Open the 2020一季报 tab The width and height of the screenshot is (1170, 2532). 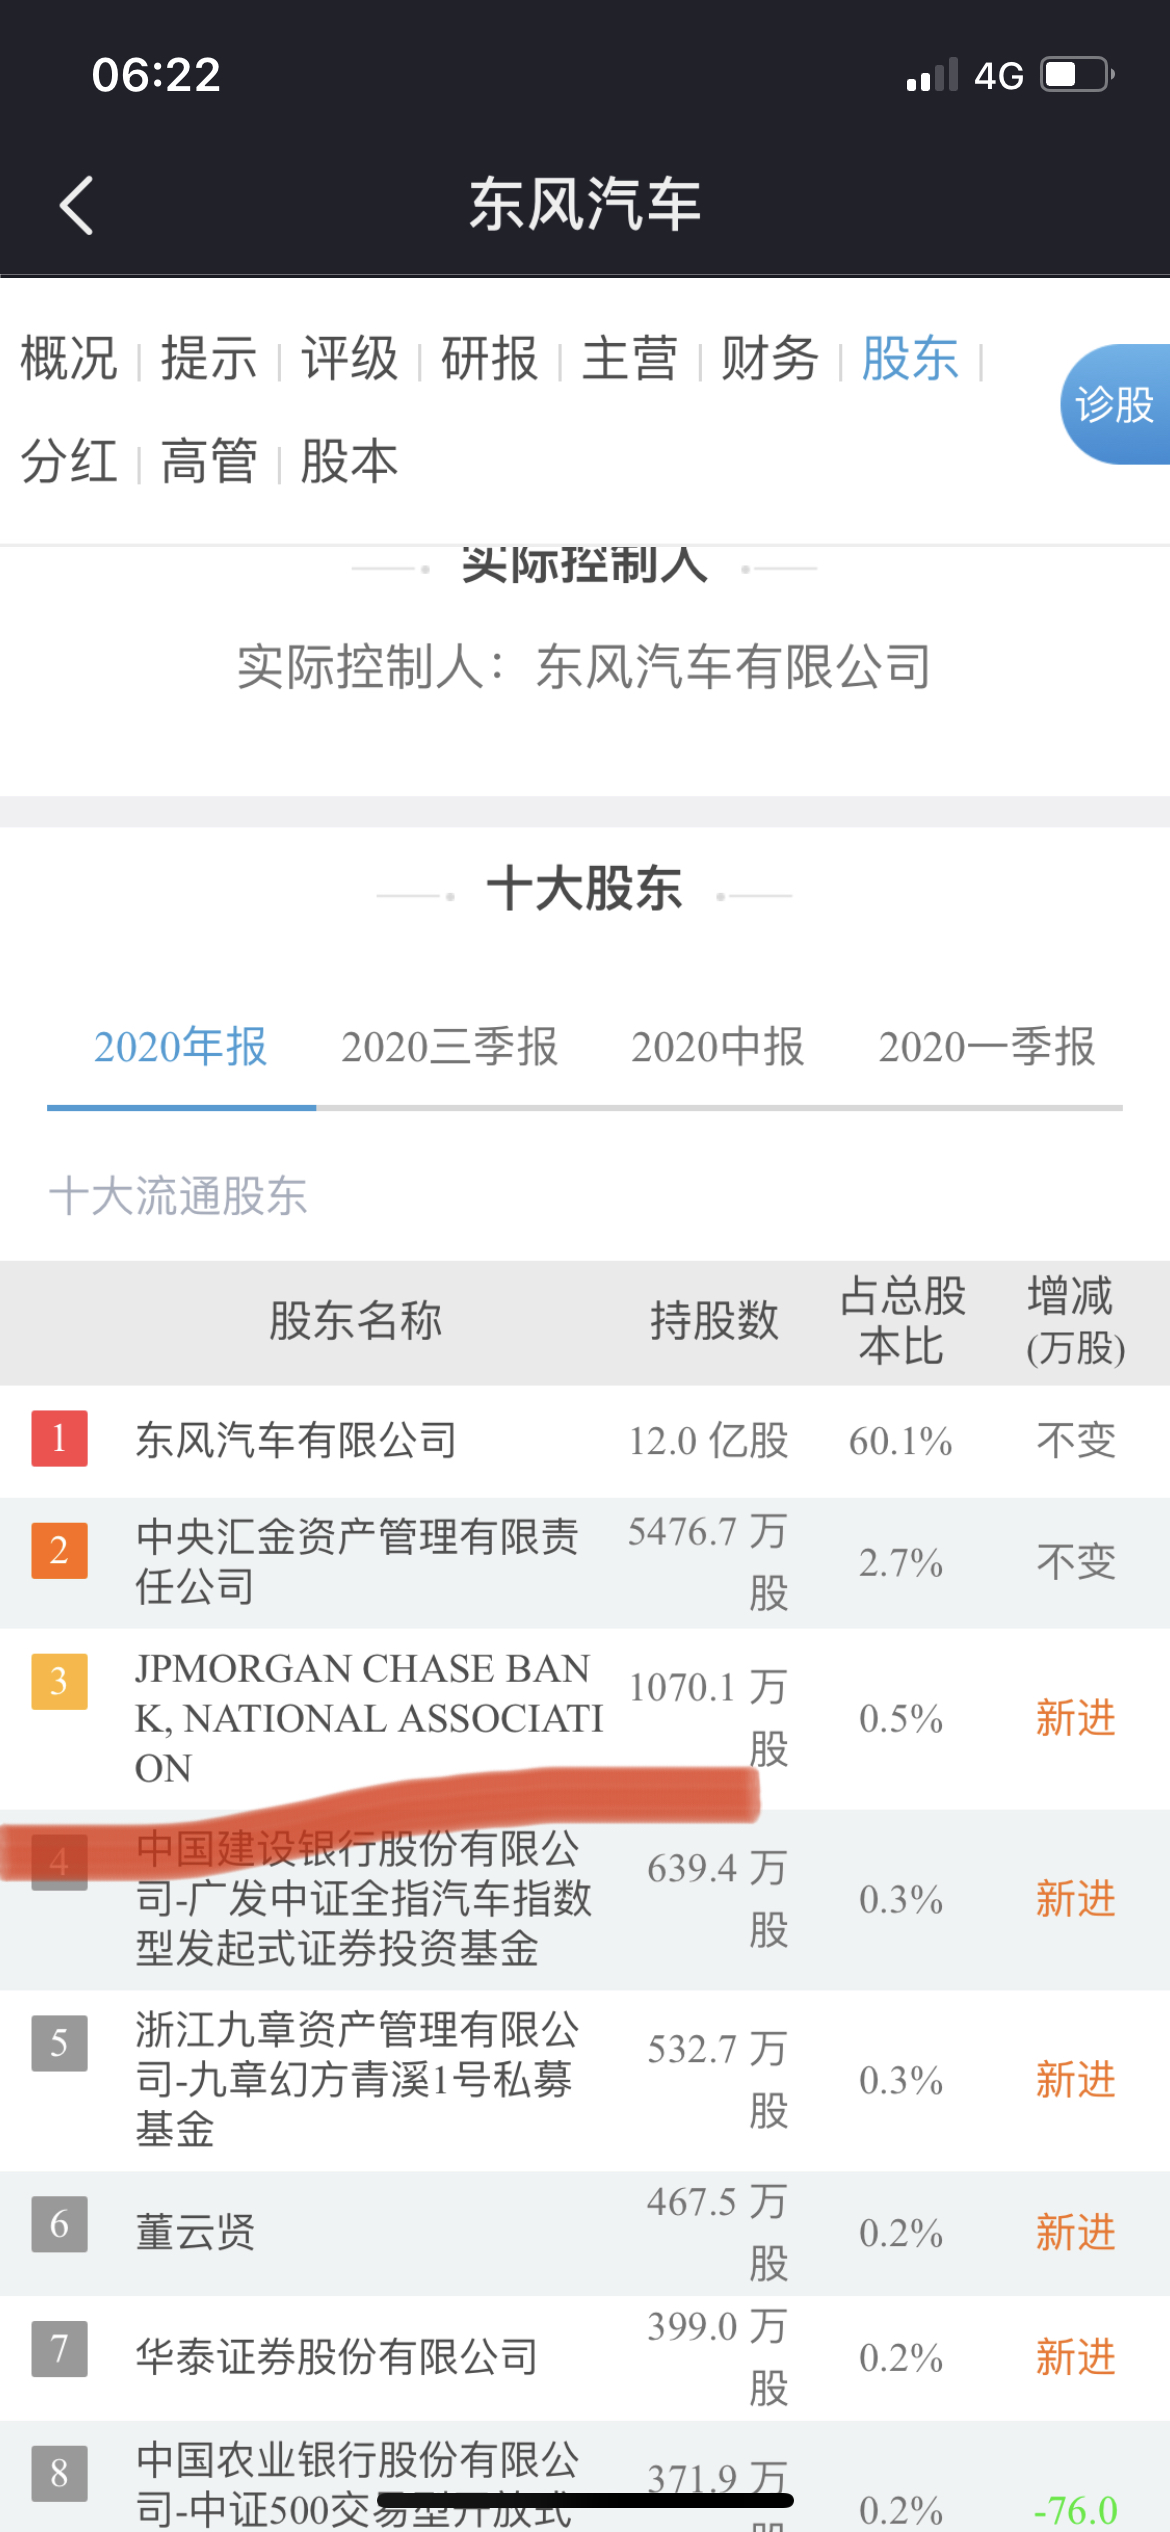click(x=986, y=1047)
